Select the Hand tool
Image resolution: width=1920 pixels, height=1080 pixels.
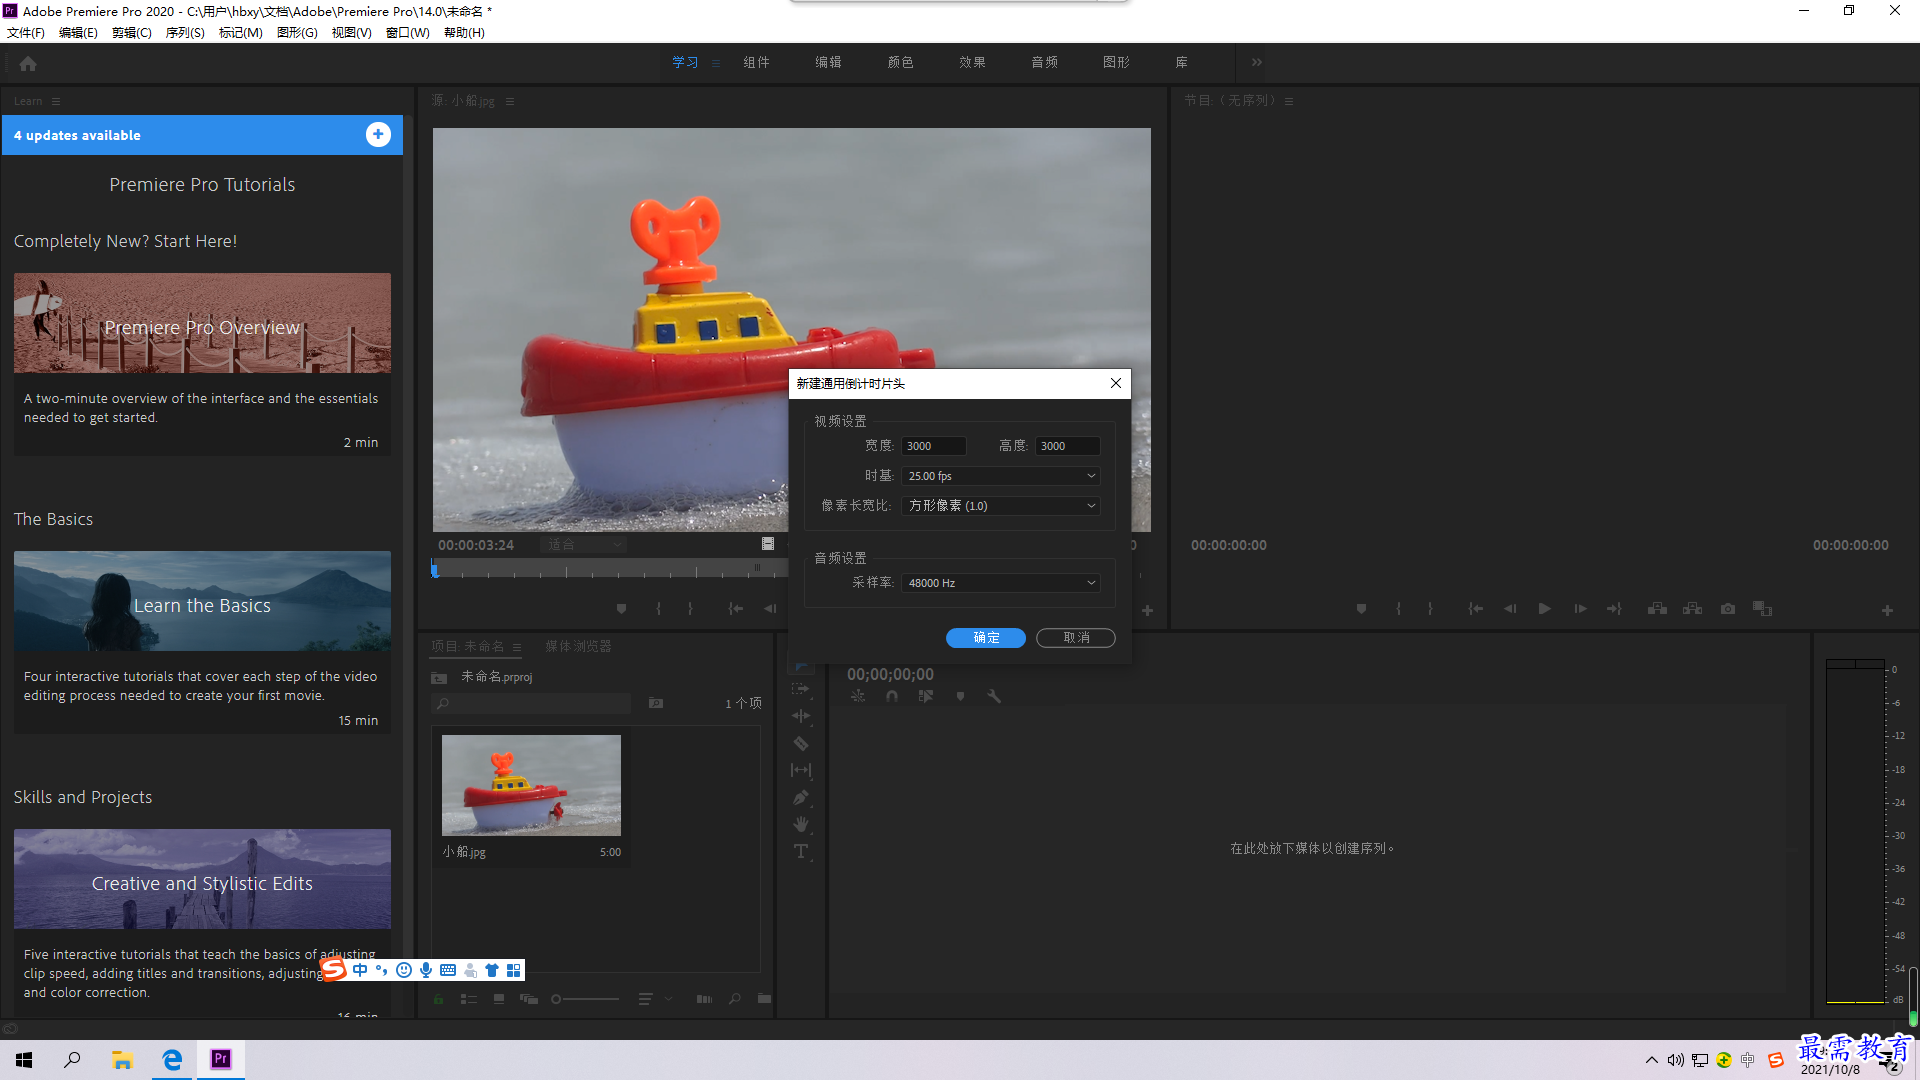[801, 824]
